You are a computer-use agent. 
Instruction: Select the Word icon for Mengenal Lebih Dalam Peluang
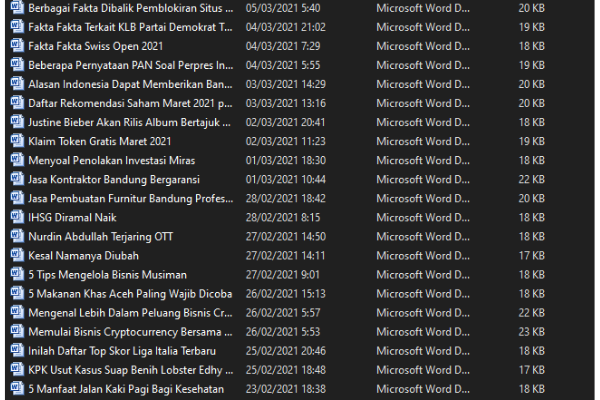(x=17, y=312)
